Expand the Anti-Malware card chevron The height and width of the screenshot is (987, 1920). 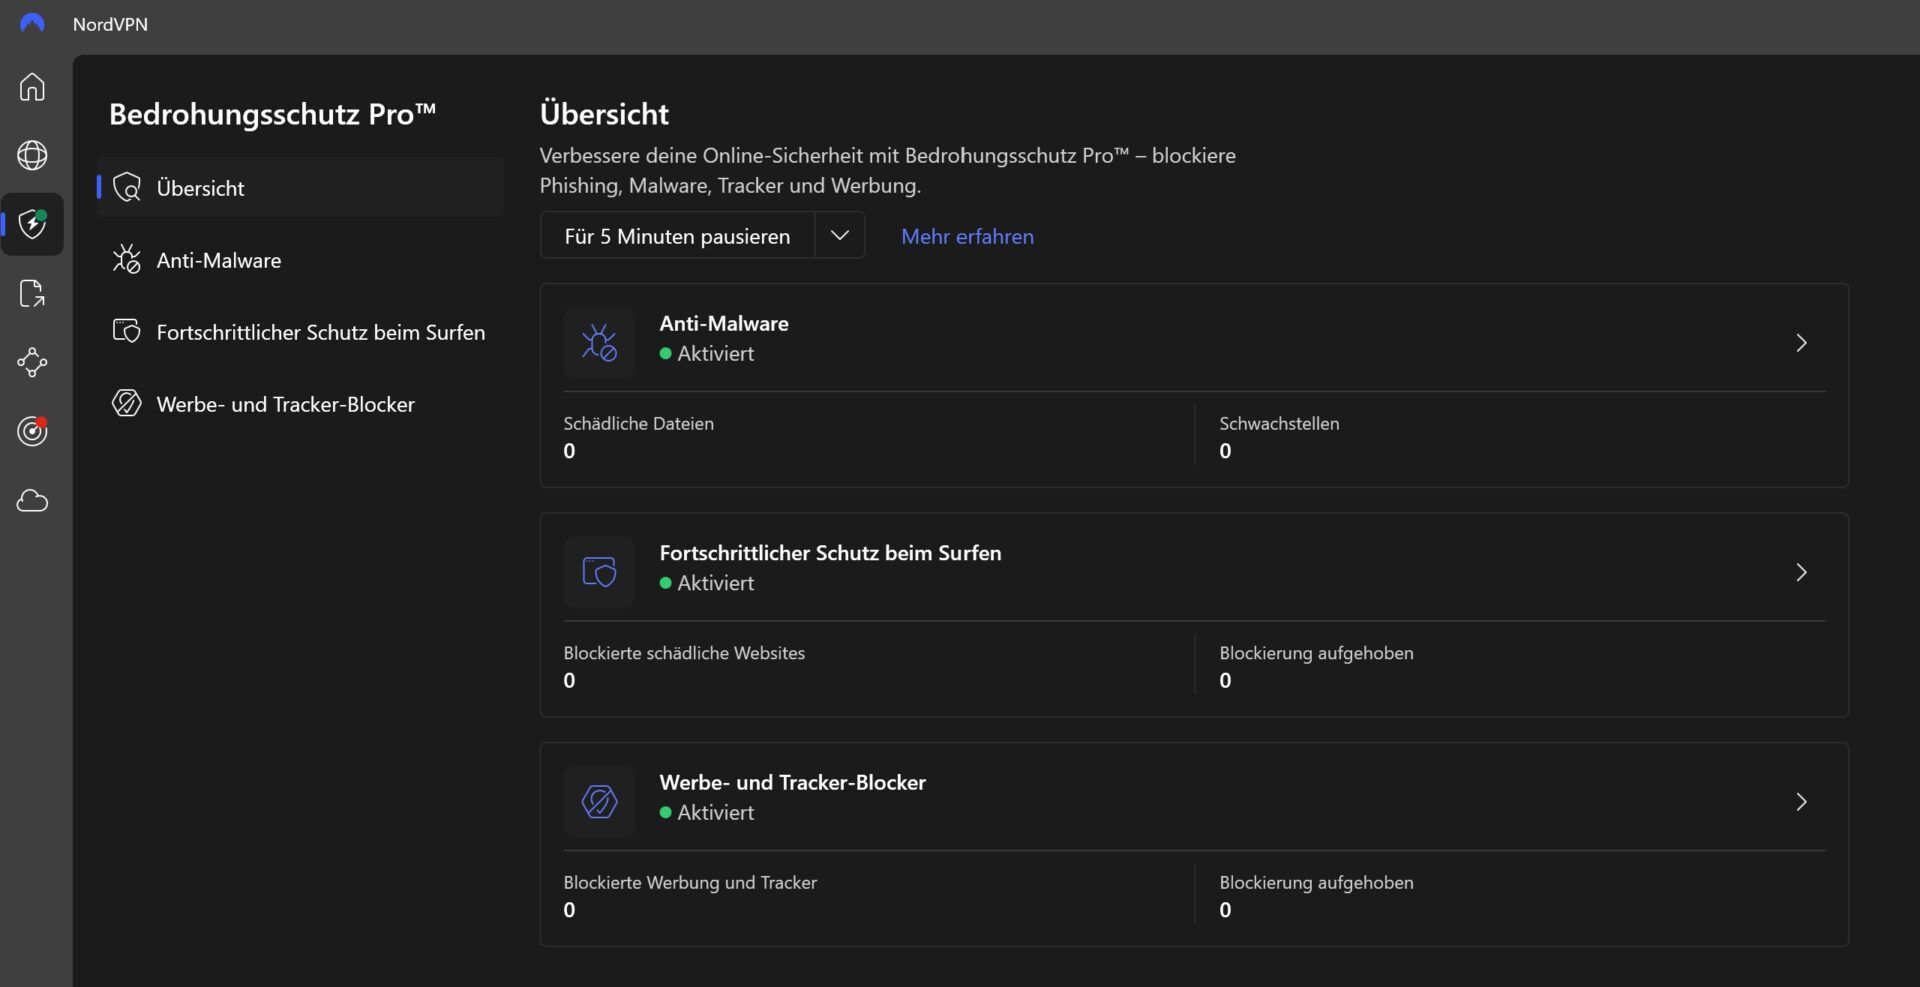point(1801,343)
